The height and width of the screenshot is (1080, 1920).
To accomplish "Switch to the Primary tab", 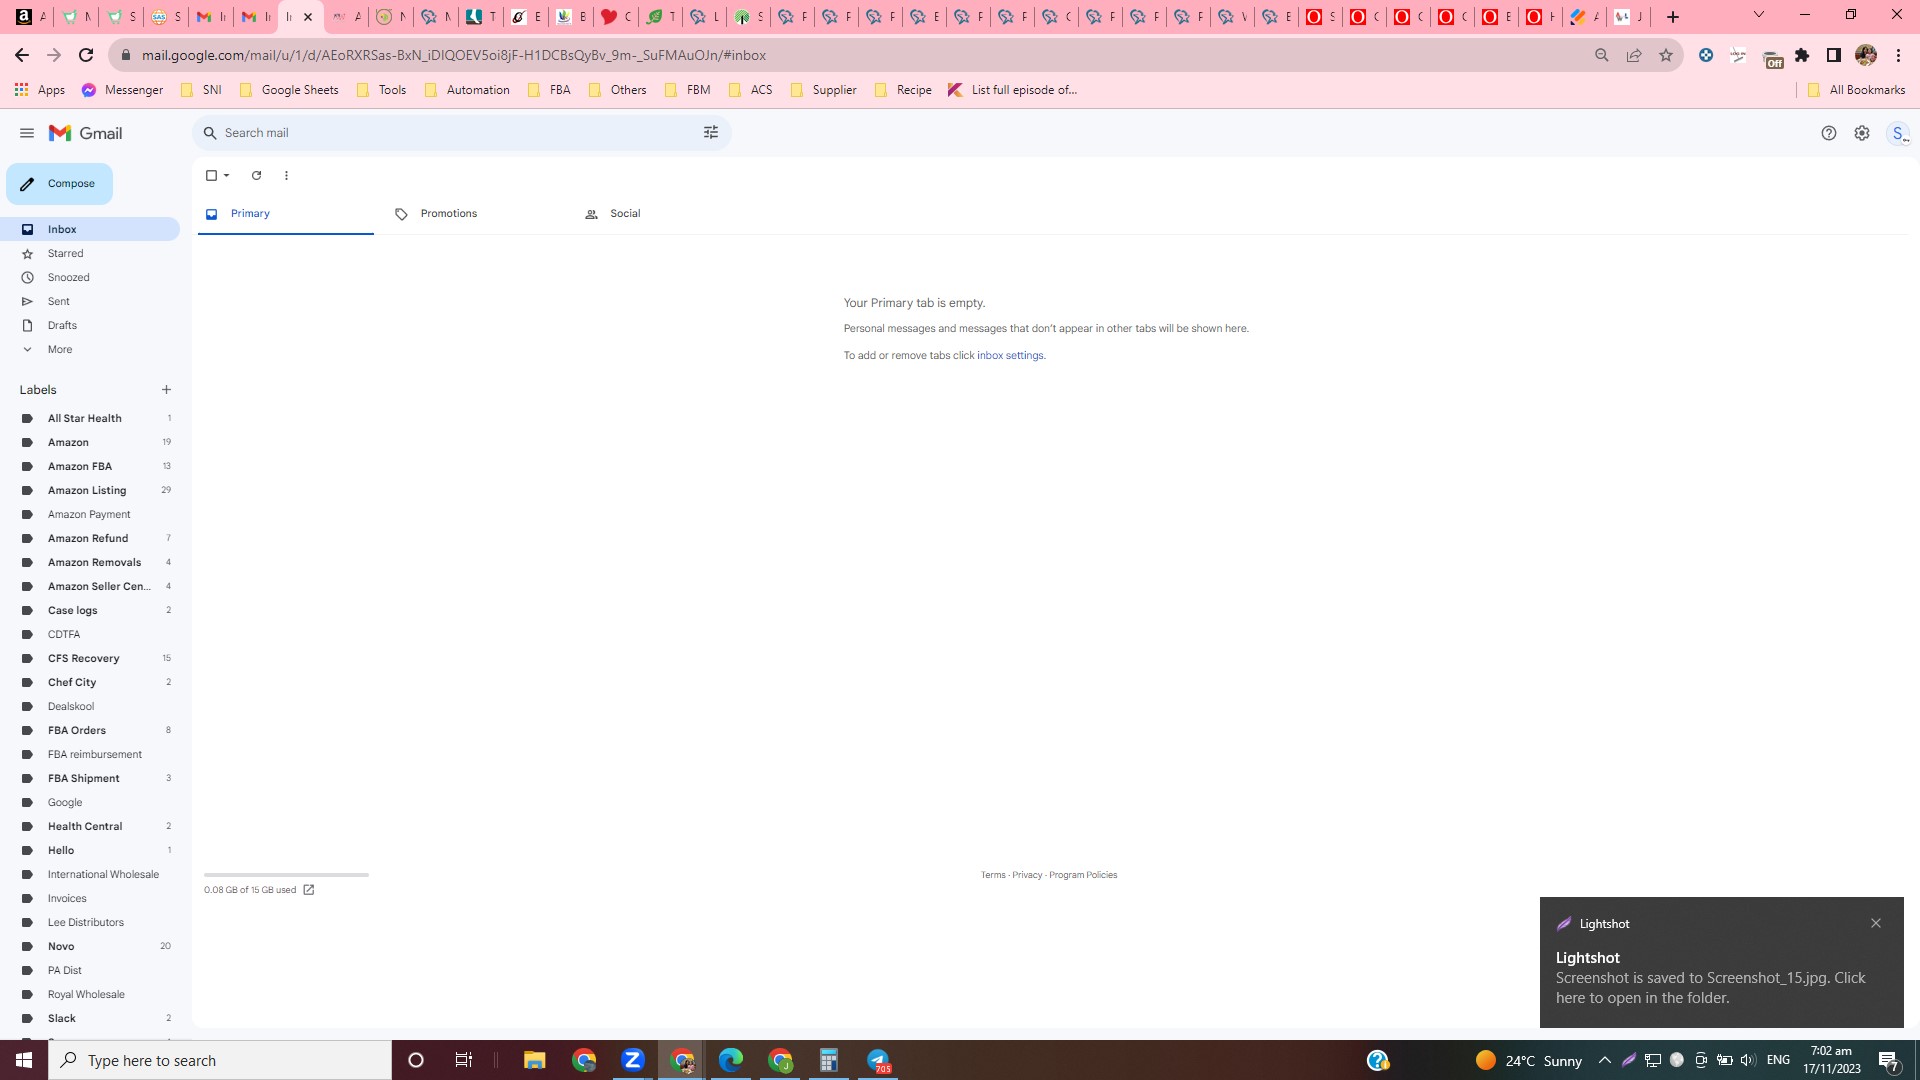I will (x=286, y=214).
